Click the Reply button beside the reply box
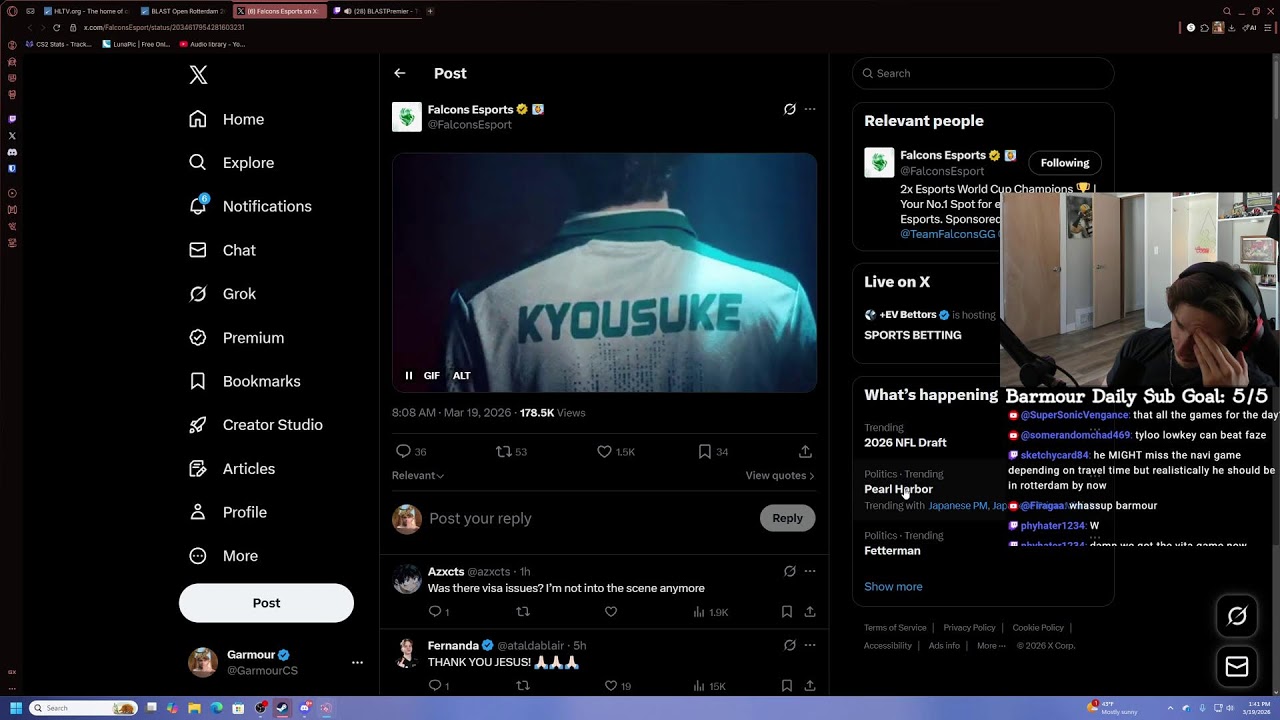 tap(787, 518)
